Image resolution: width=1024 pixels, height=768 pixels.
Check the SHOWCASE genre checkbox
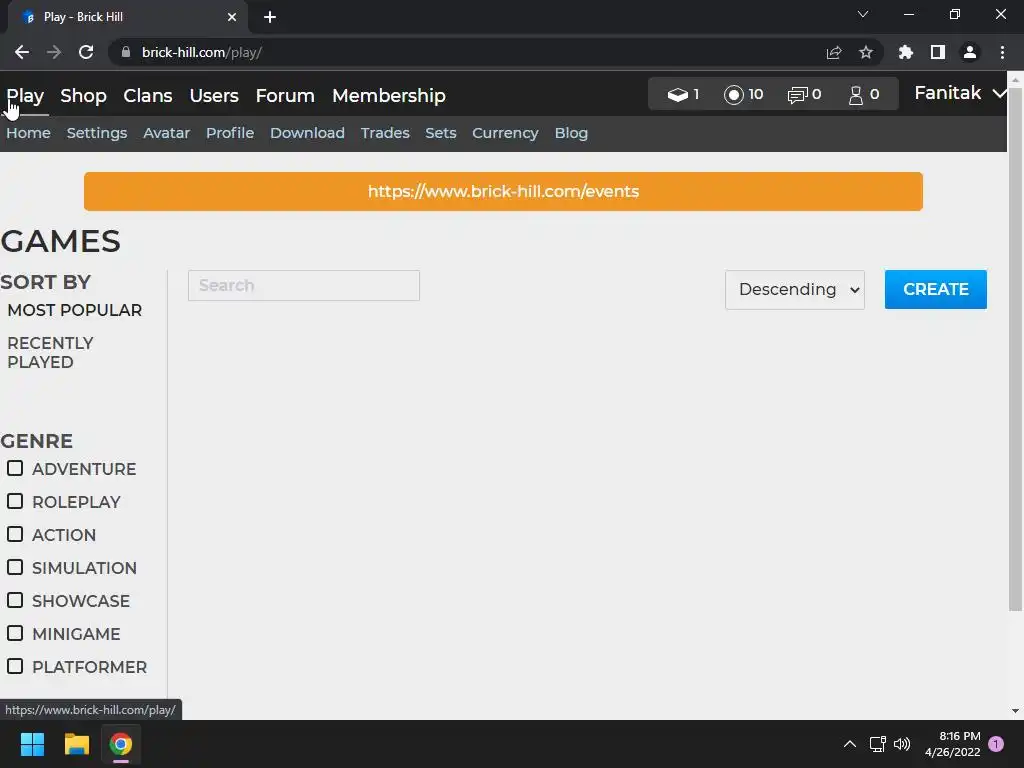(x=15, y=600)
